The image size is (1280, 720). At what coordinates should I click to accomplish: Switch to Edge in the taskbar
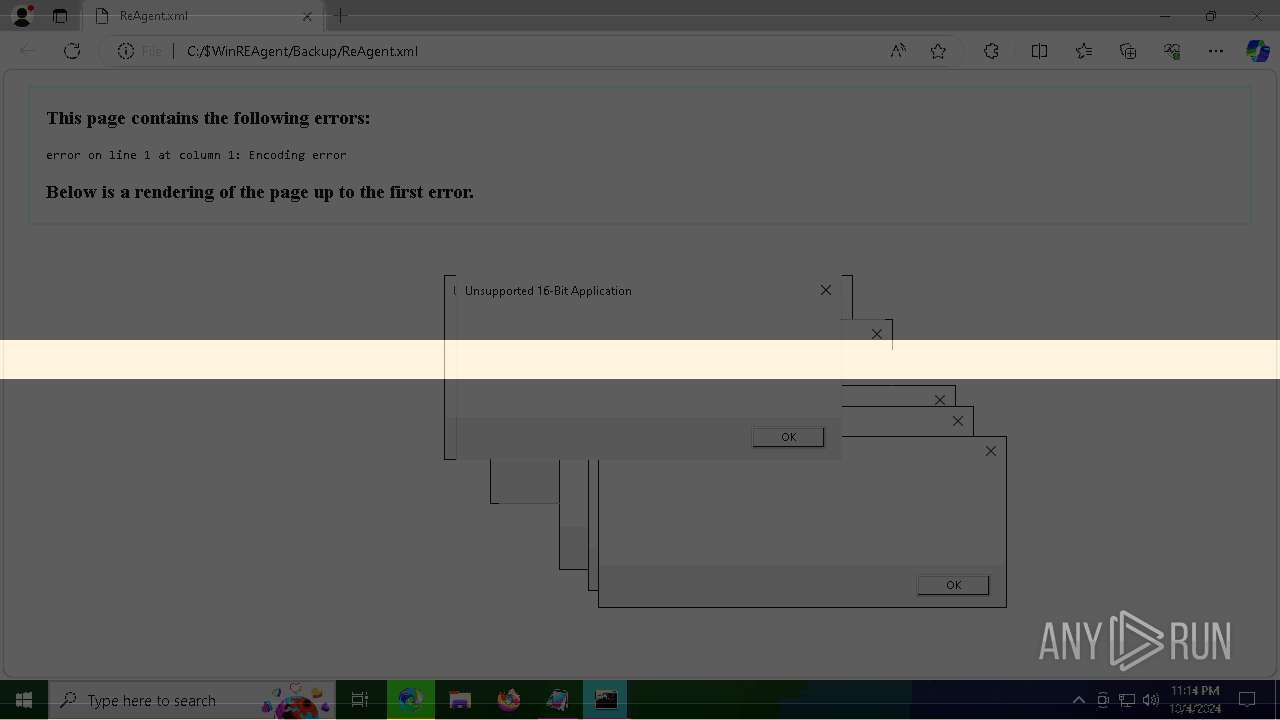click(x=411, y=700)
